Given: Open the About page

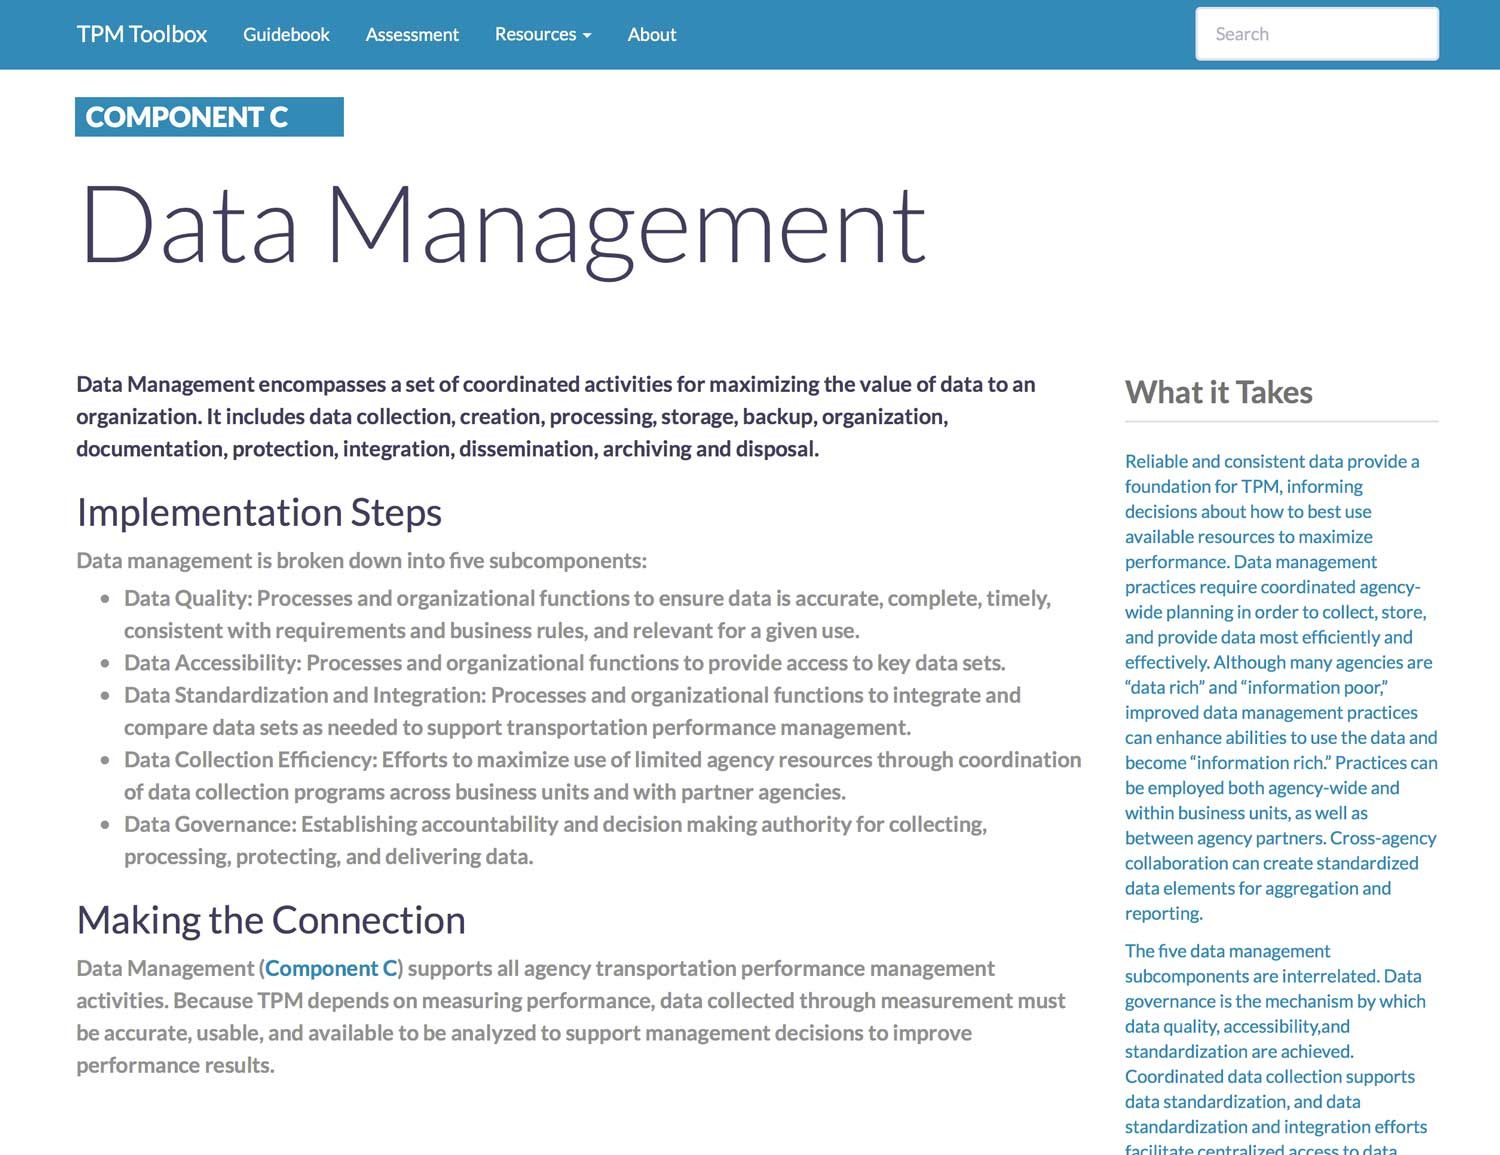Looking at the screenshot, I should tap(652, 34).
